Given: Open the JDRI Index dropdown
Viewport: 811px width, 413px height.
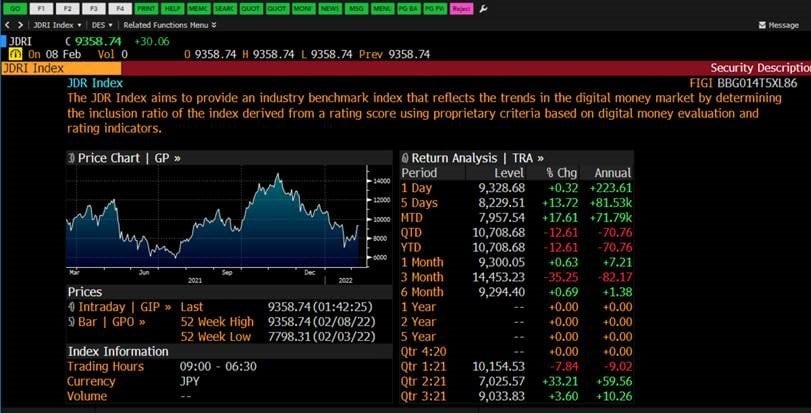Looking at the screenshot, I should (57, 25).
